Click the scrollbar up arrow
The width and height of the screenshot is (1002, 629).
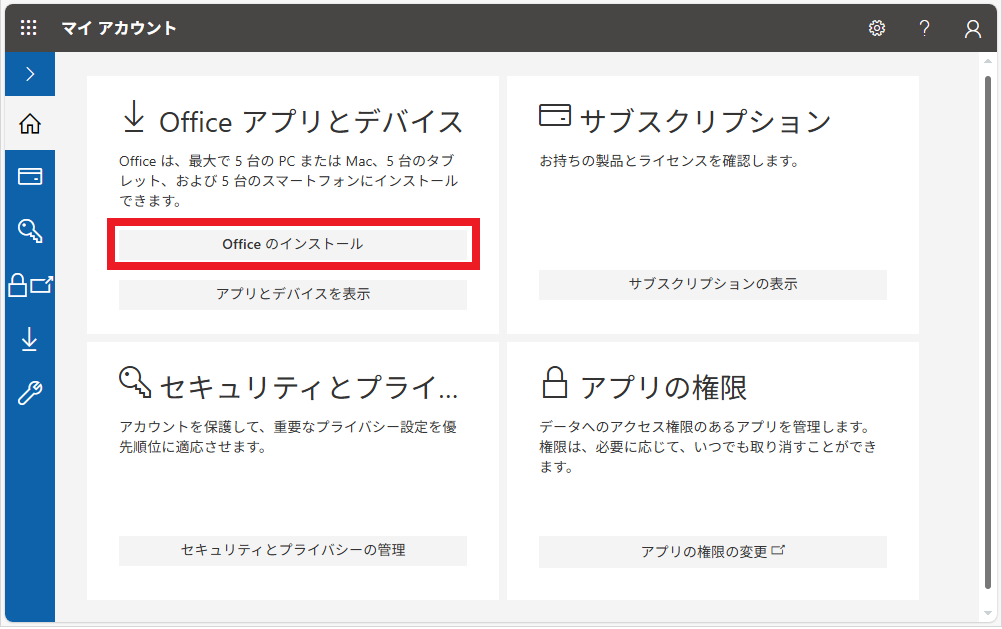pos(988,61)
